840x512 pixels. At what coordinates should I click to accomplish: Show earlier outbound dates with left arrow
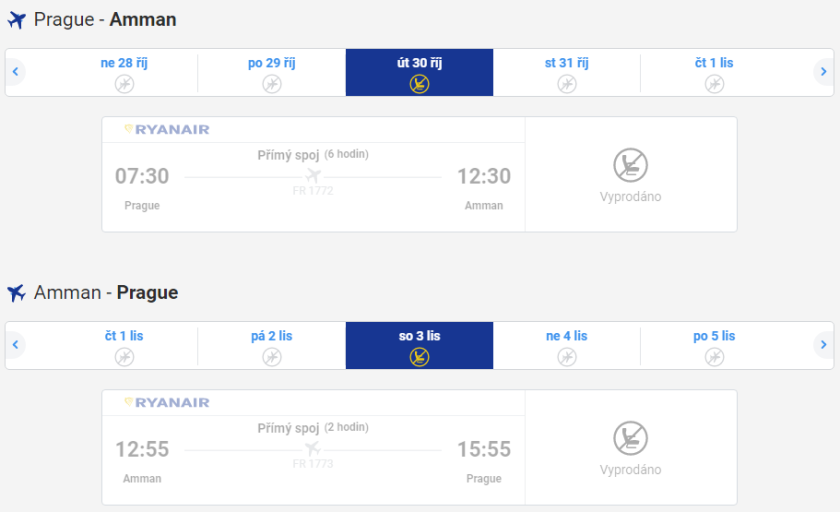coord(15,72)
